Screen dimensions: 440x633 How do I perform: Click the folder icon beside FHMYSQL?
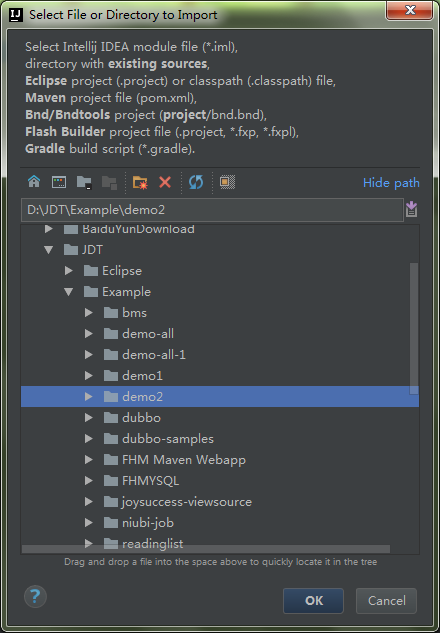(111, 480)
